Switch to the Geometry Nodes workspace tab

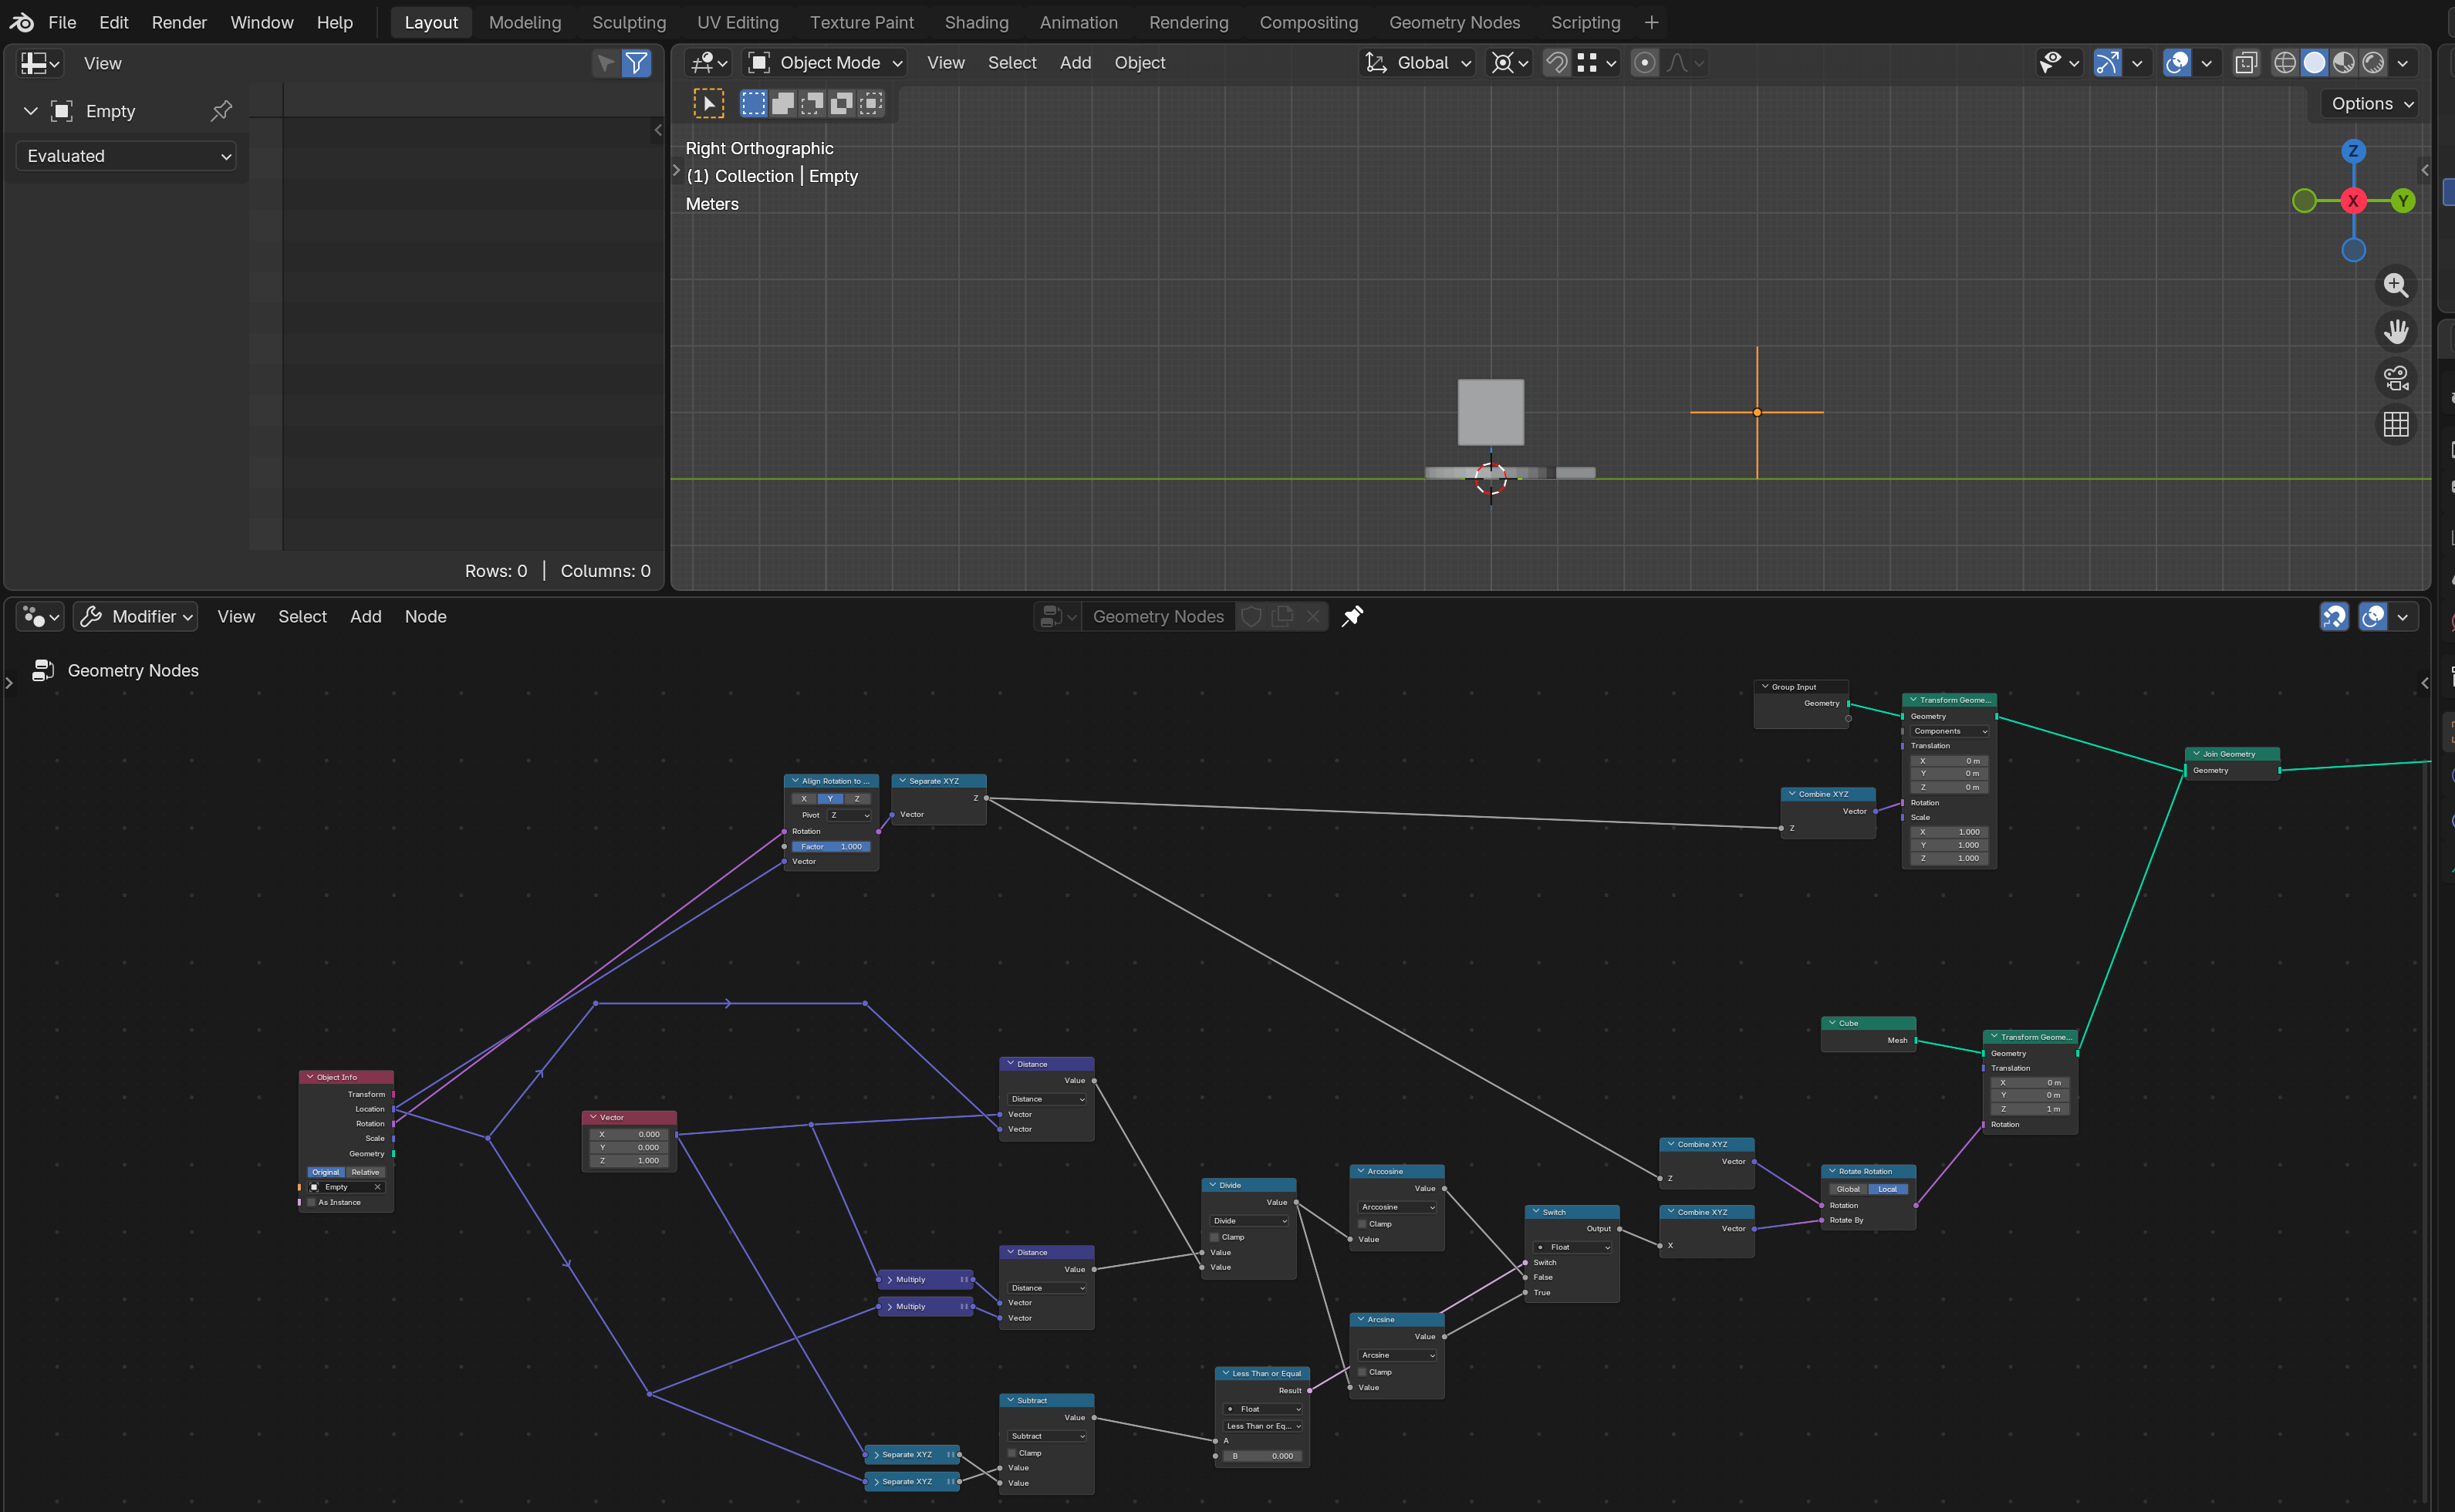click(1454, 22)
